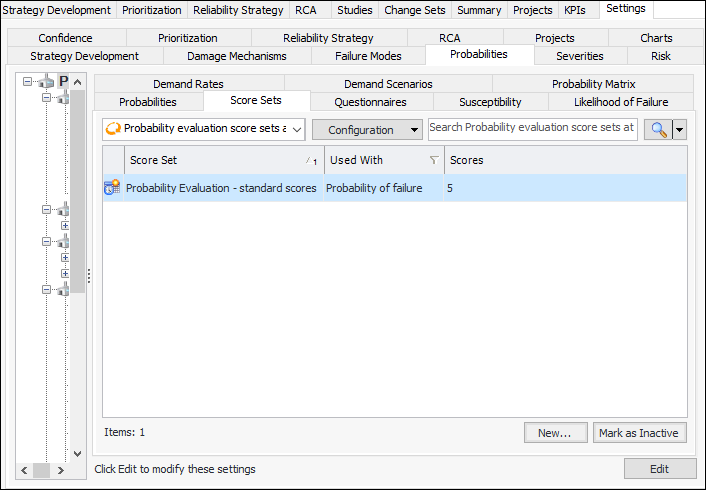Open the Strategy Development top-level tab
Image resolution: width=706 pixels, height=490 pixels.
click(57, 10)
